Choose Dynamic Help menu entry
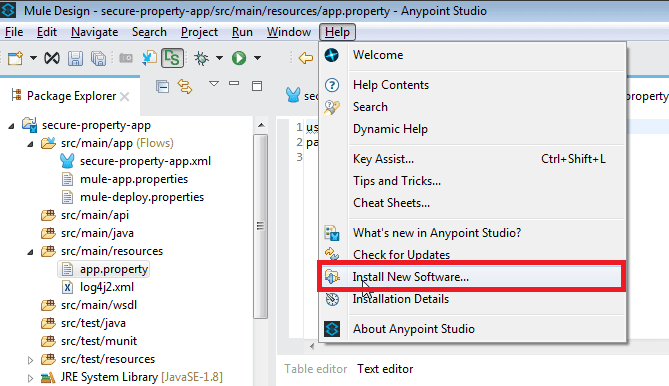Image resolution: width=669 pixels, height=386 pixels. [x=472, y=129]
